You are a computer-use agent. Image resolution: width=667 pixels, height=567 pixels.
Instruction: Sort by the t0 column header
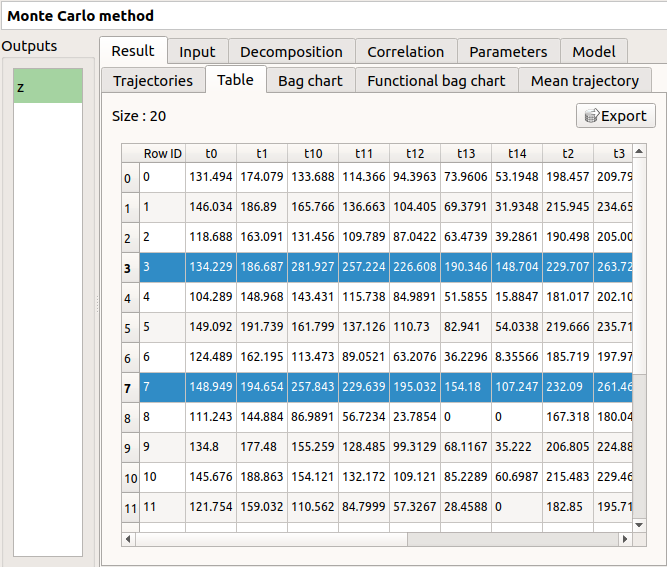coord(211,154)
